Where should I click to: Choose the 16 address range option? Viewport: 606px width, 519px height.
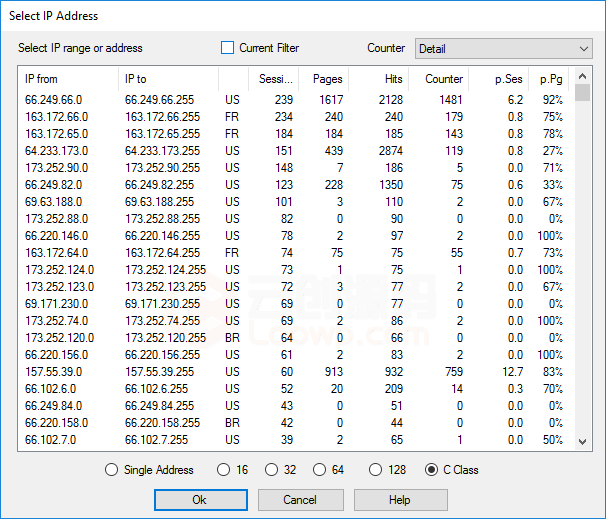[232, 470]
